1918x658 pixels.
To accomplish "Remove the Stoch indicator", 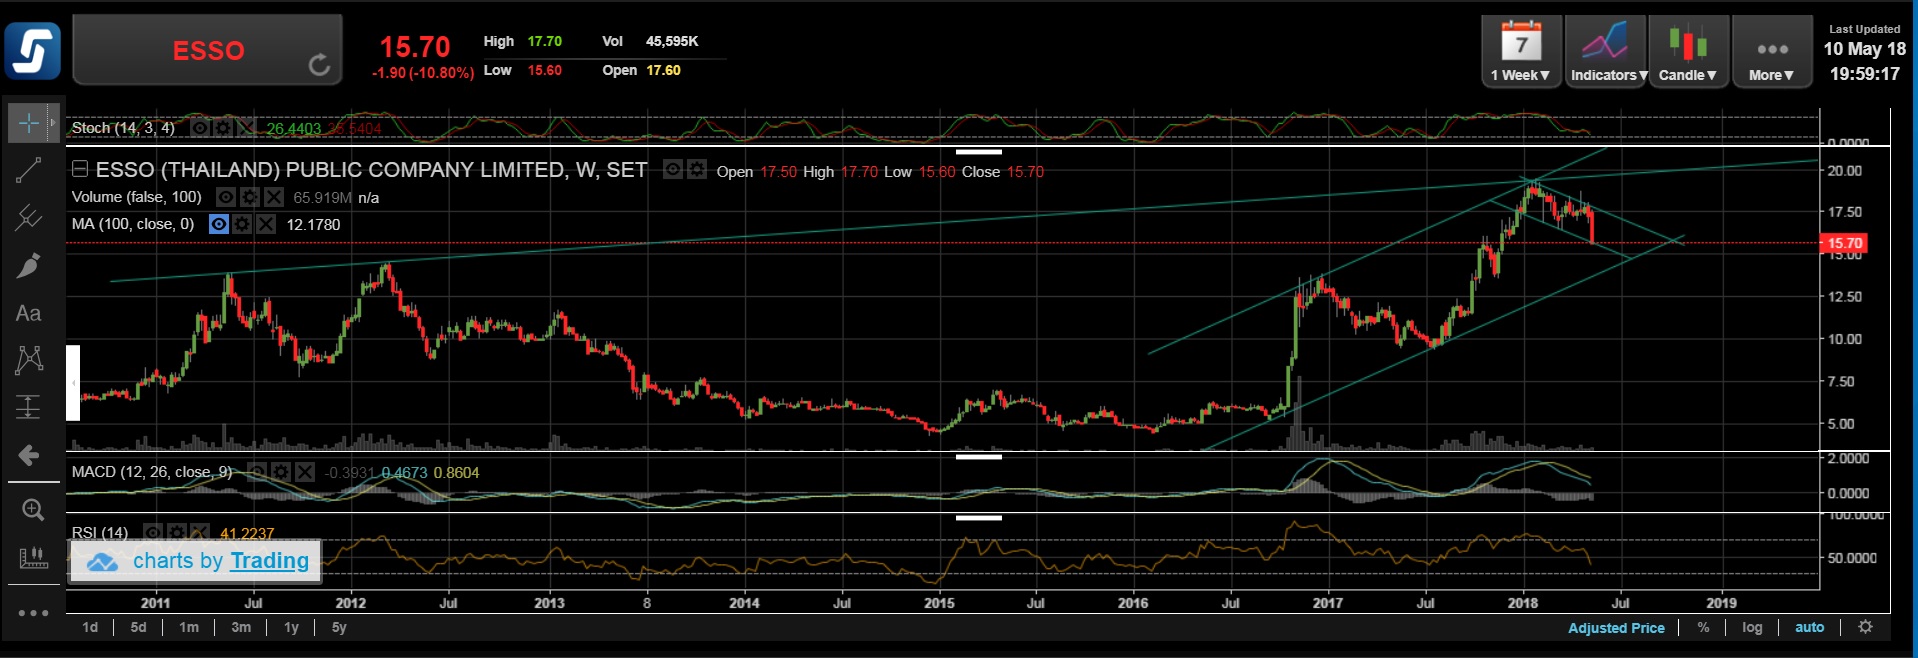I will tap(246, 128).
